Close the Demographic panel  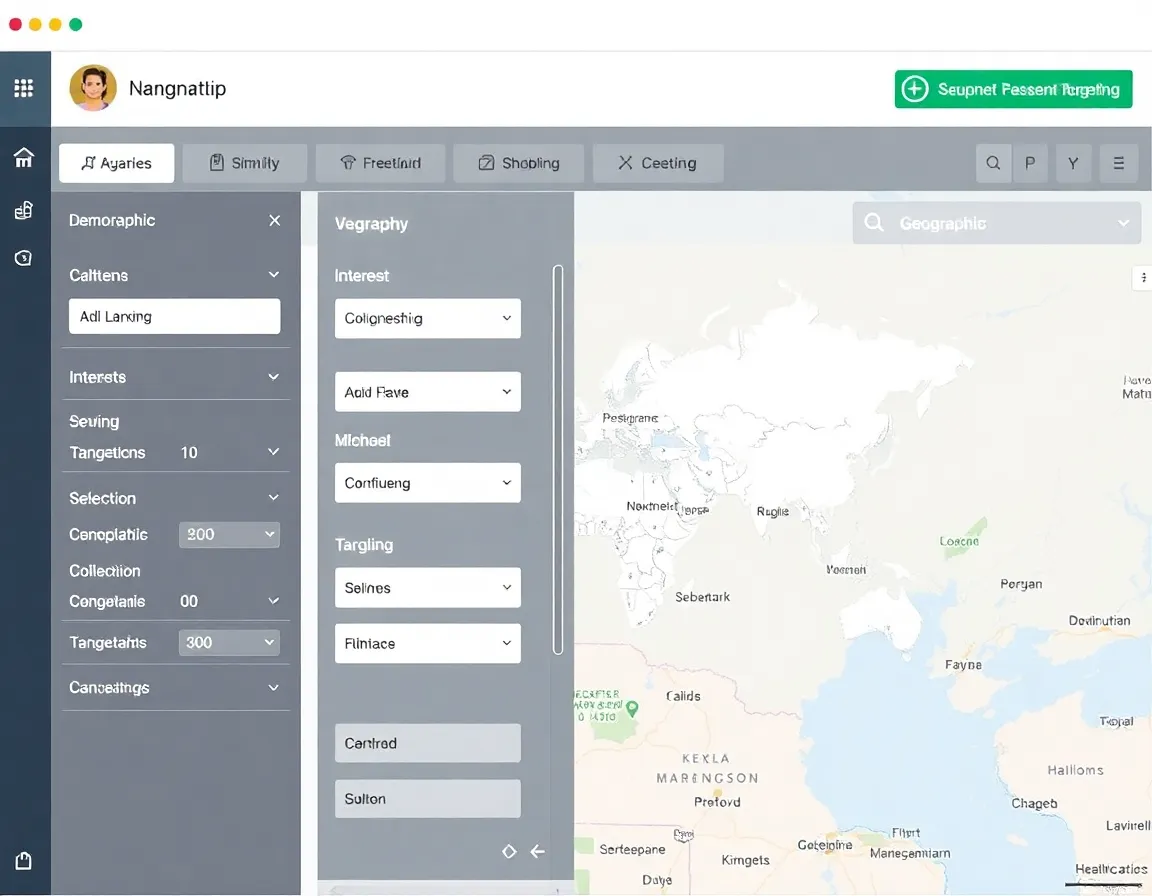[274, 220]
